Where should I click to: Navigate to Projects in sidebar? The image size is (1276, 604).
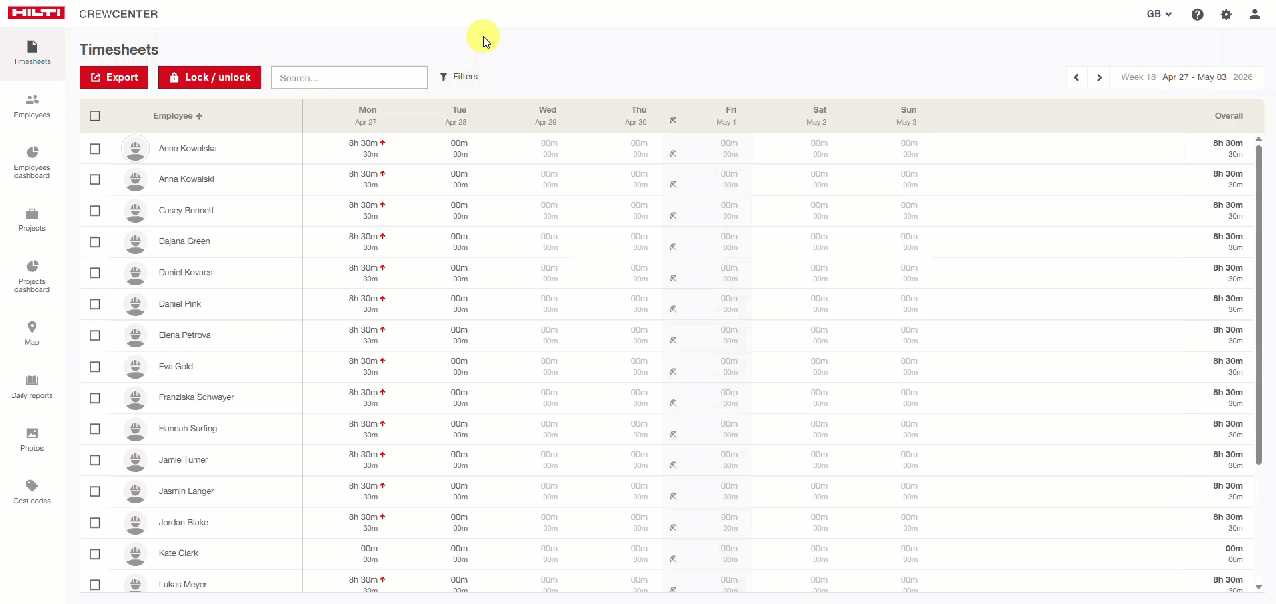32,219
